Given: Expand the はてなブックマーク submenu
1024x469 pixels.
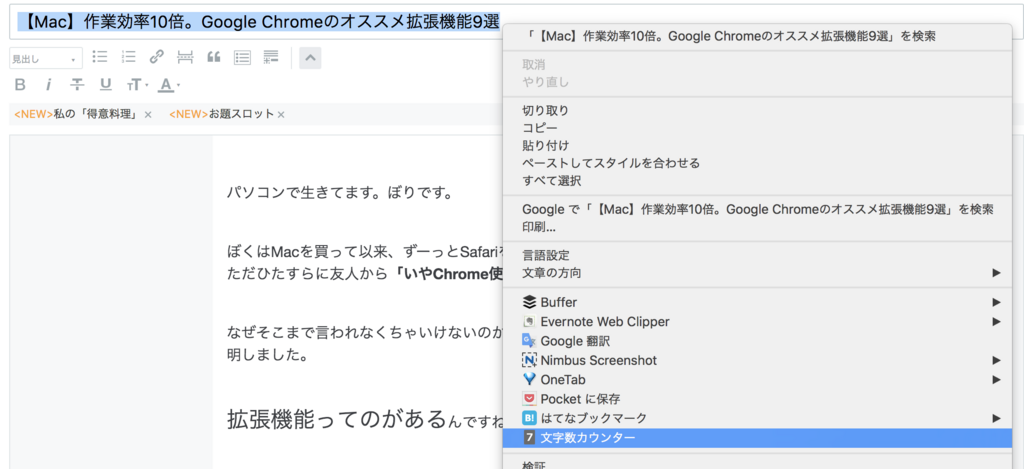Looking at the screenshot, I should 757,418.
